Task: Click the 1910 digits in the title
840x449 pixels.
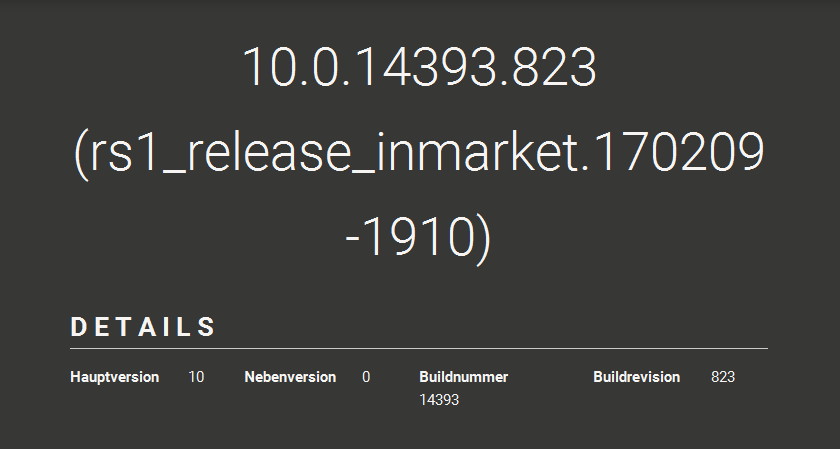Action: [419, 238]
